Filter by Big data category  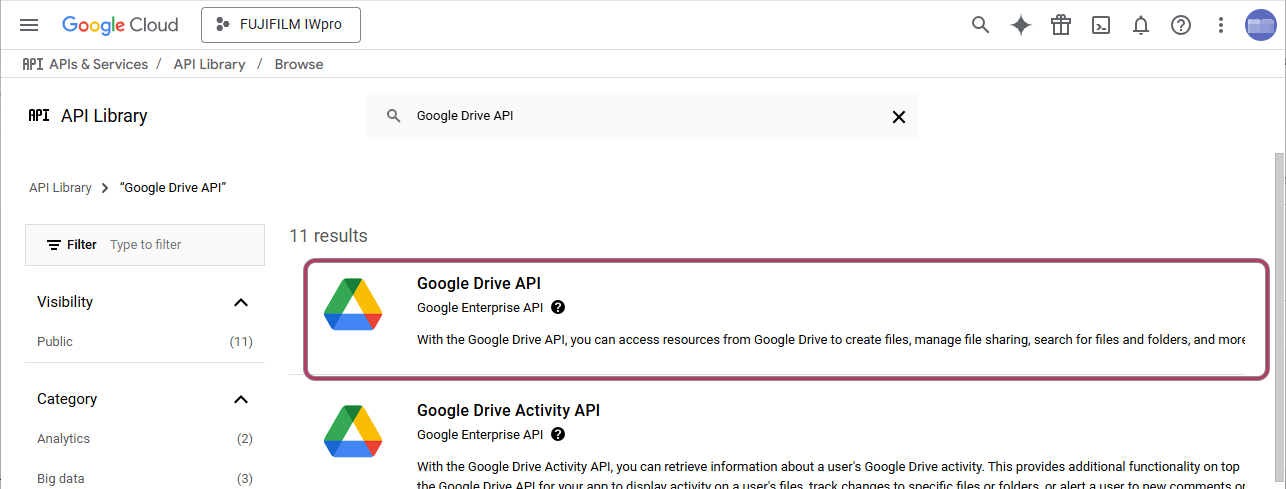[60, 478]
